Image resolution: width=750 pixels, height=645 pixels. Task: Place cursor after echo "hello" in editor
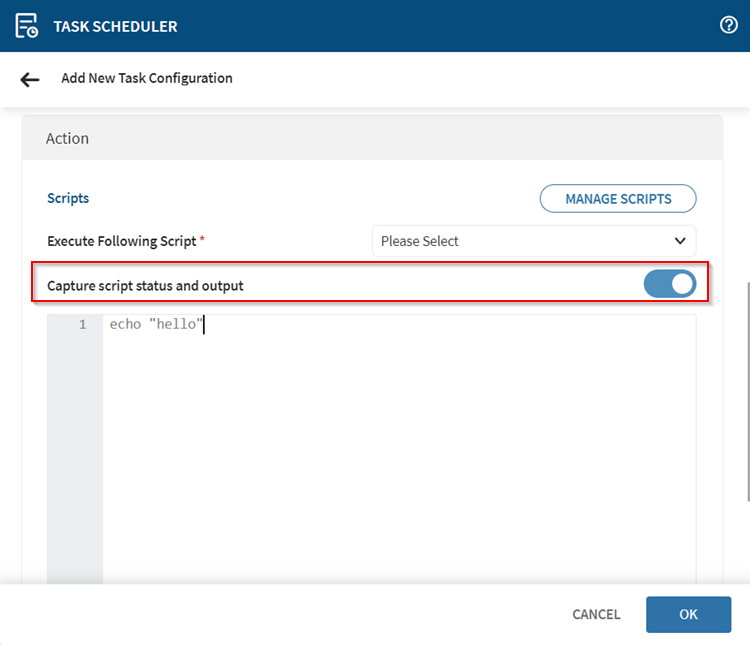tap(204, 324)
